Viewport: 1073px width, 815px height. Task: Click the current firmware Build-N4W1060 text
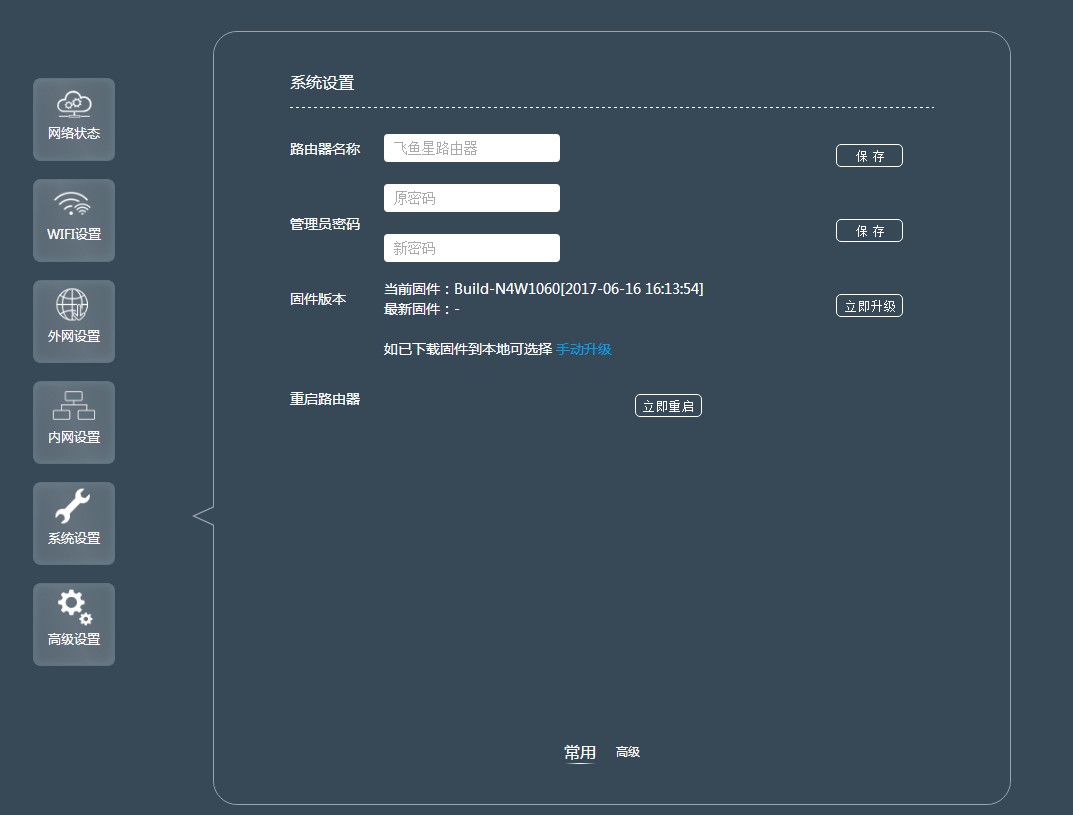tap(544, 288)
